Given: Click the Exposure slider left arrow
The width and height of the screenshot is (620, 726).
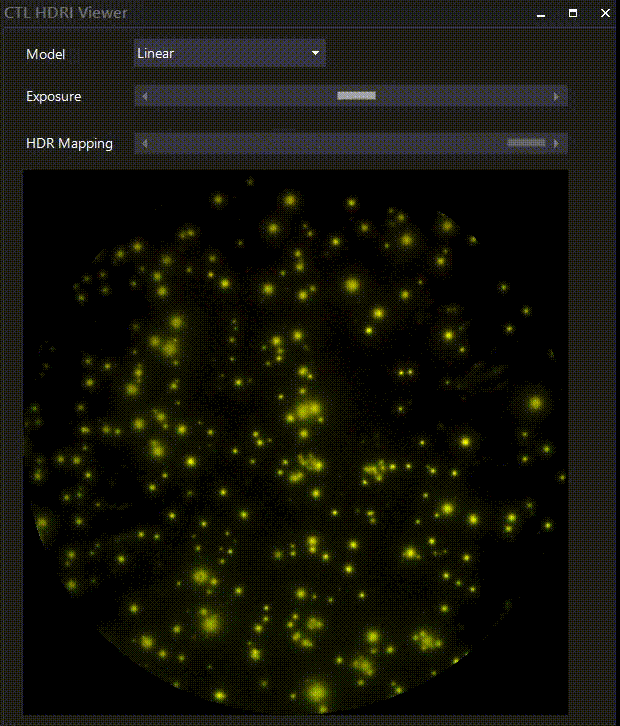Looking at the screenshot, I should (x=145, y=96).
